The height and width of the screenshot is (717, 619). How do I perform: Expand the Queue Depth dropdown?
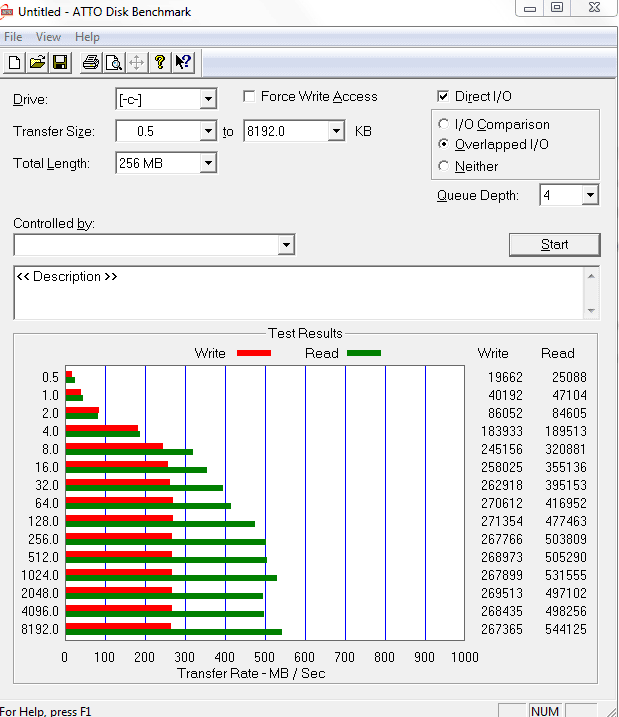tap(590, 195)
